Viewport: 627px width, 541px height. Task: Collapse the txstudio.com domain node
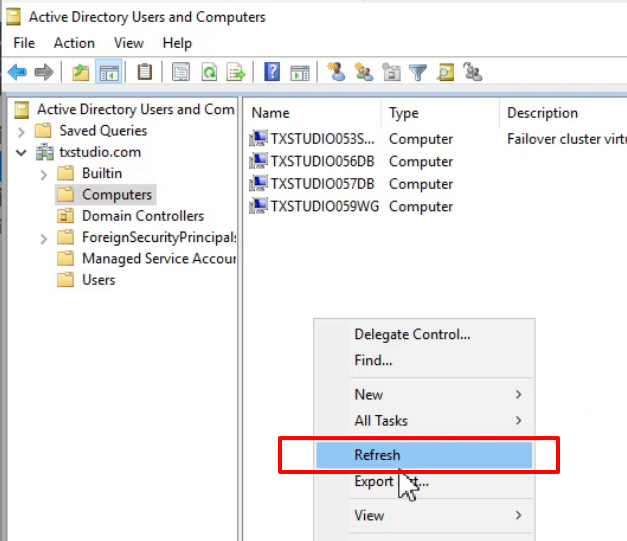coord(22,152)
